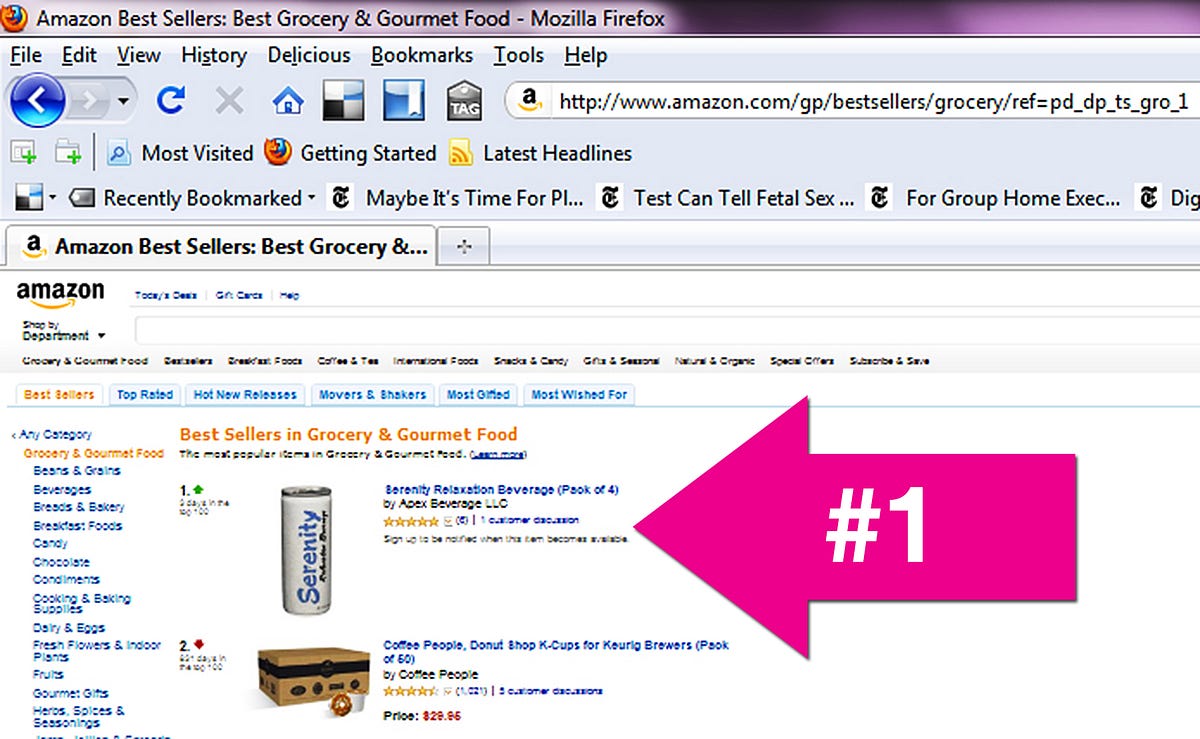
Task: Switch to the Movers & Shakers tab
Action: pos(372,394)
